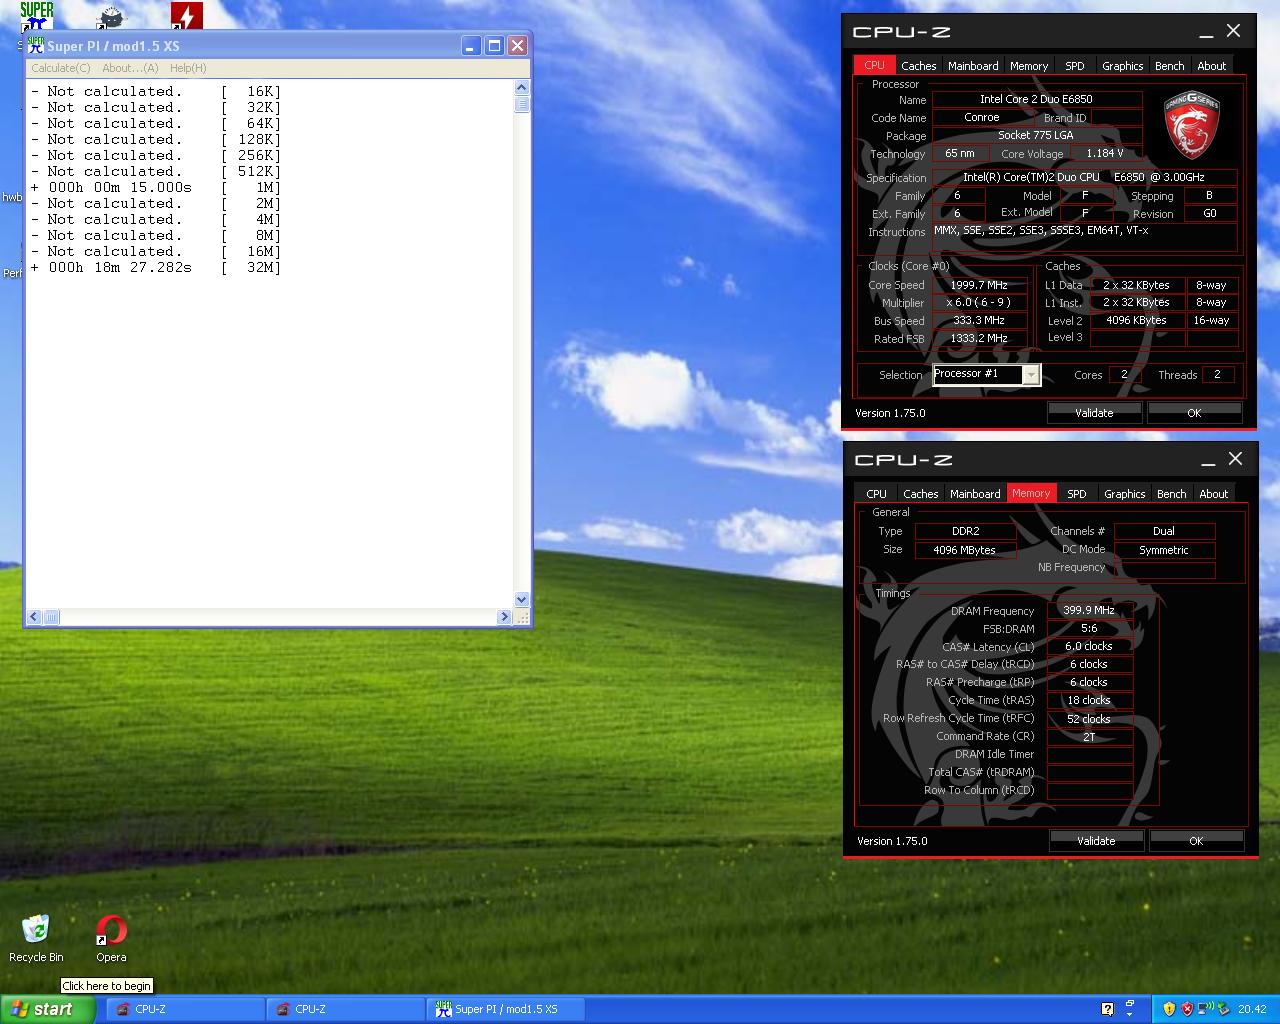Click the FSB:DRAM value 5:6
The height and width of the screenshot is (1024, 1280).
tap(1089, 628)
